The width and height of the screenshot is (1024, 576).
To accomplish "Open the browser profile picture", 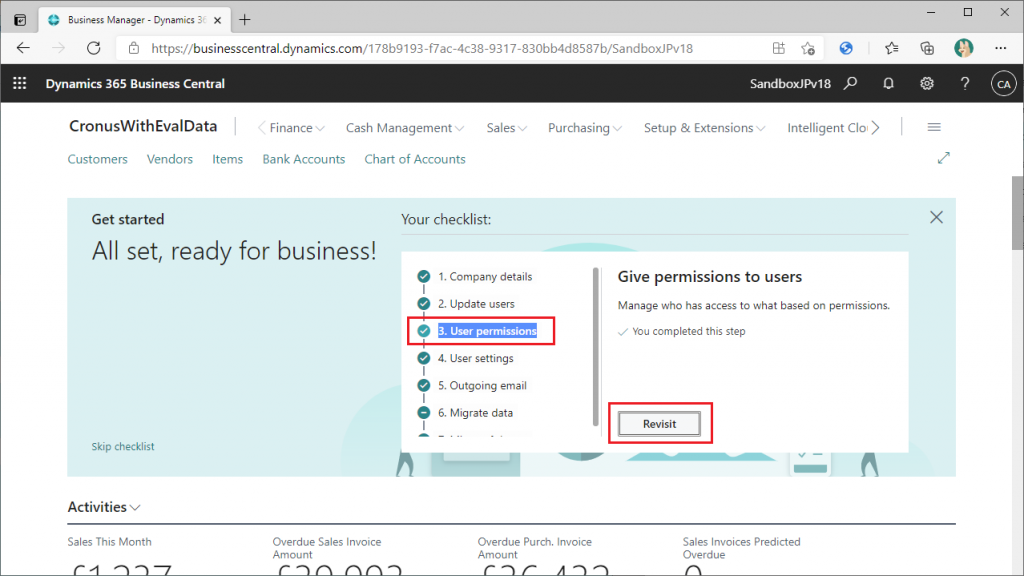I will [x=963, y=48].
